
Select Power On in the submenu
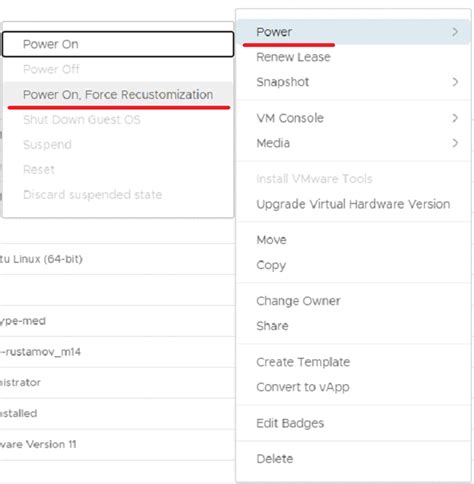click(x=118, y=44)
